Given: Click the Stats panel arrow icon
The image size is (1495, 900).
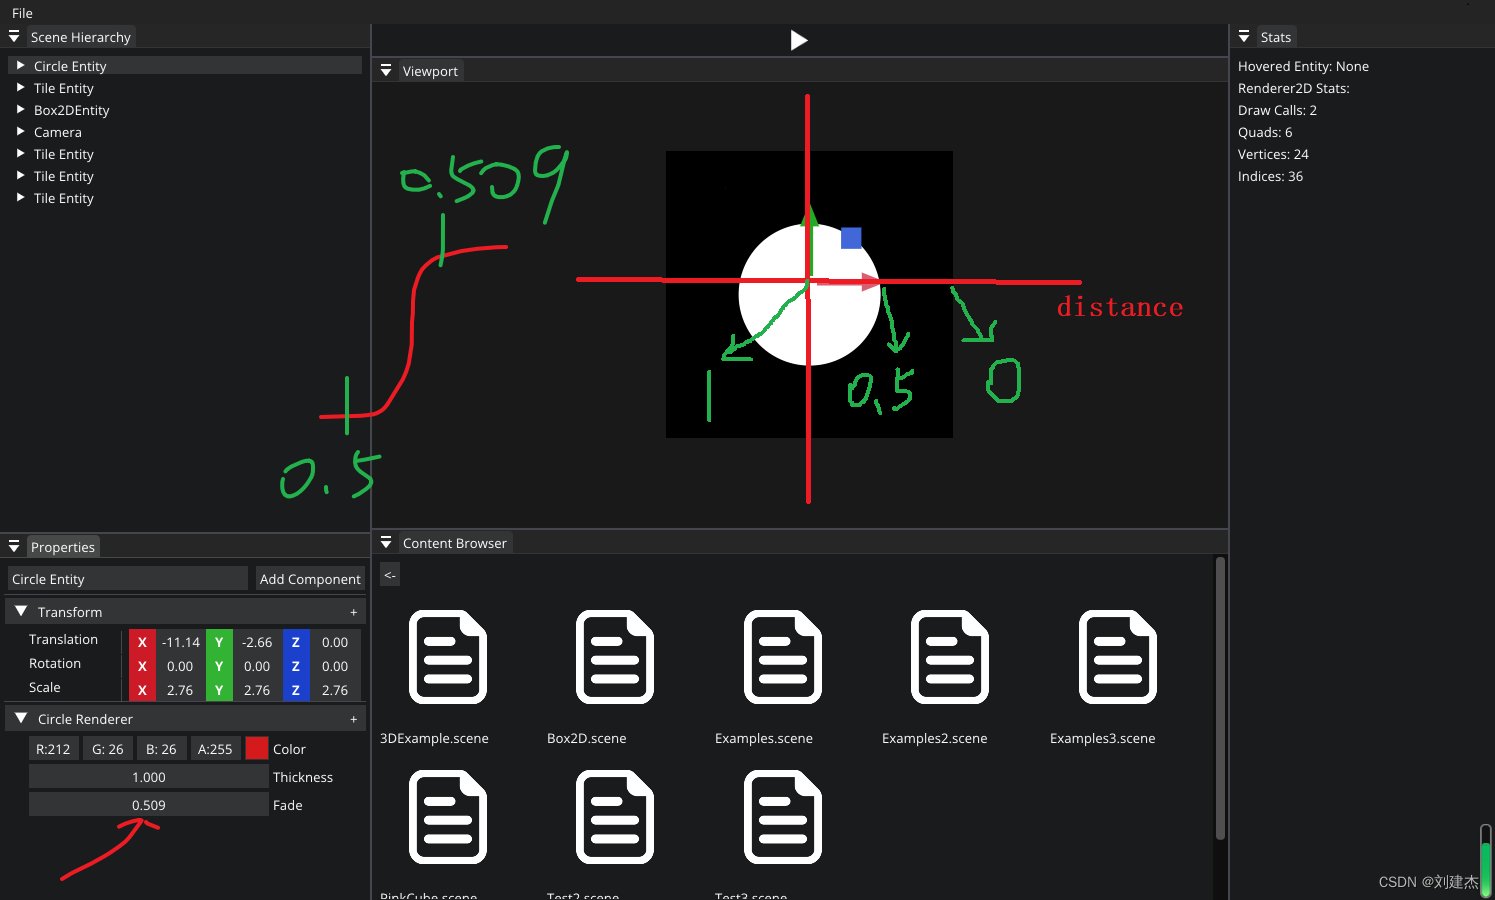Looking at the screenshot, I should click(x=1243, y=36).
